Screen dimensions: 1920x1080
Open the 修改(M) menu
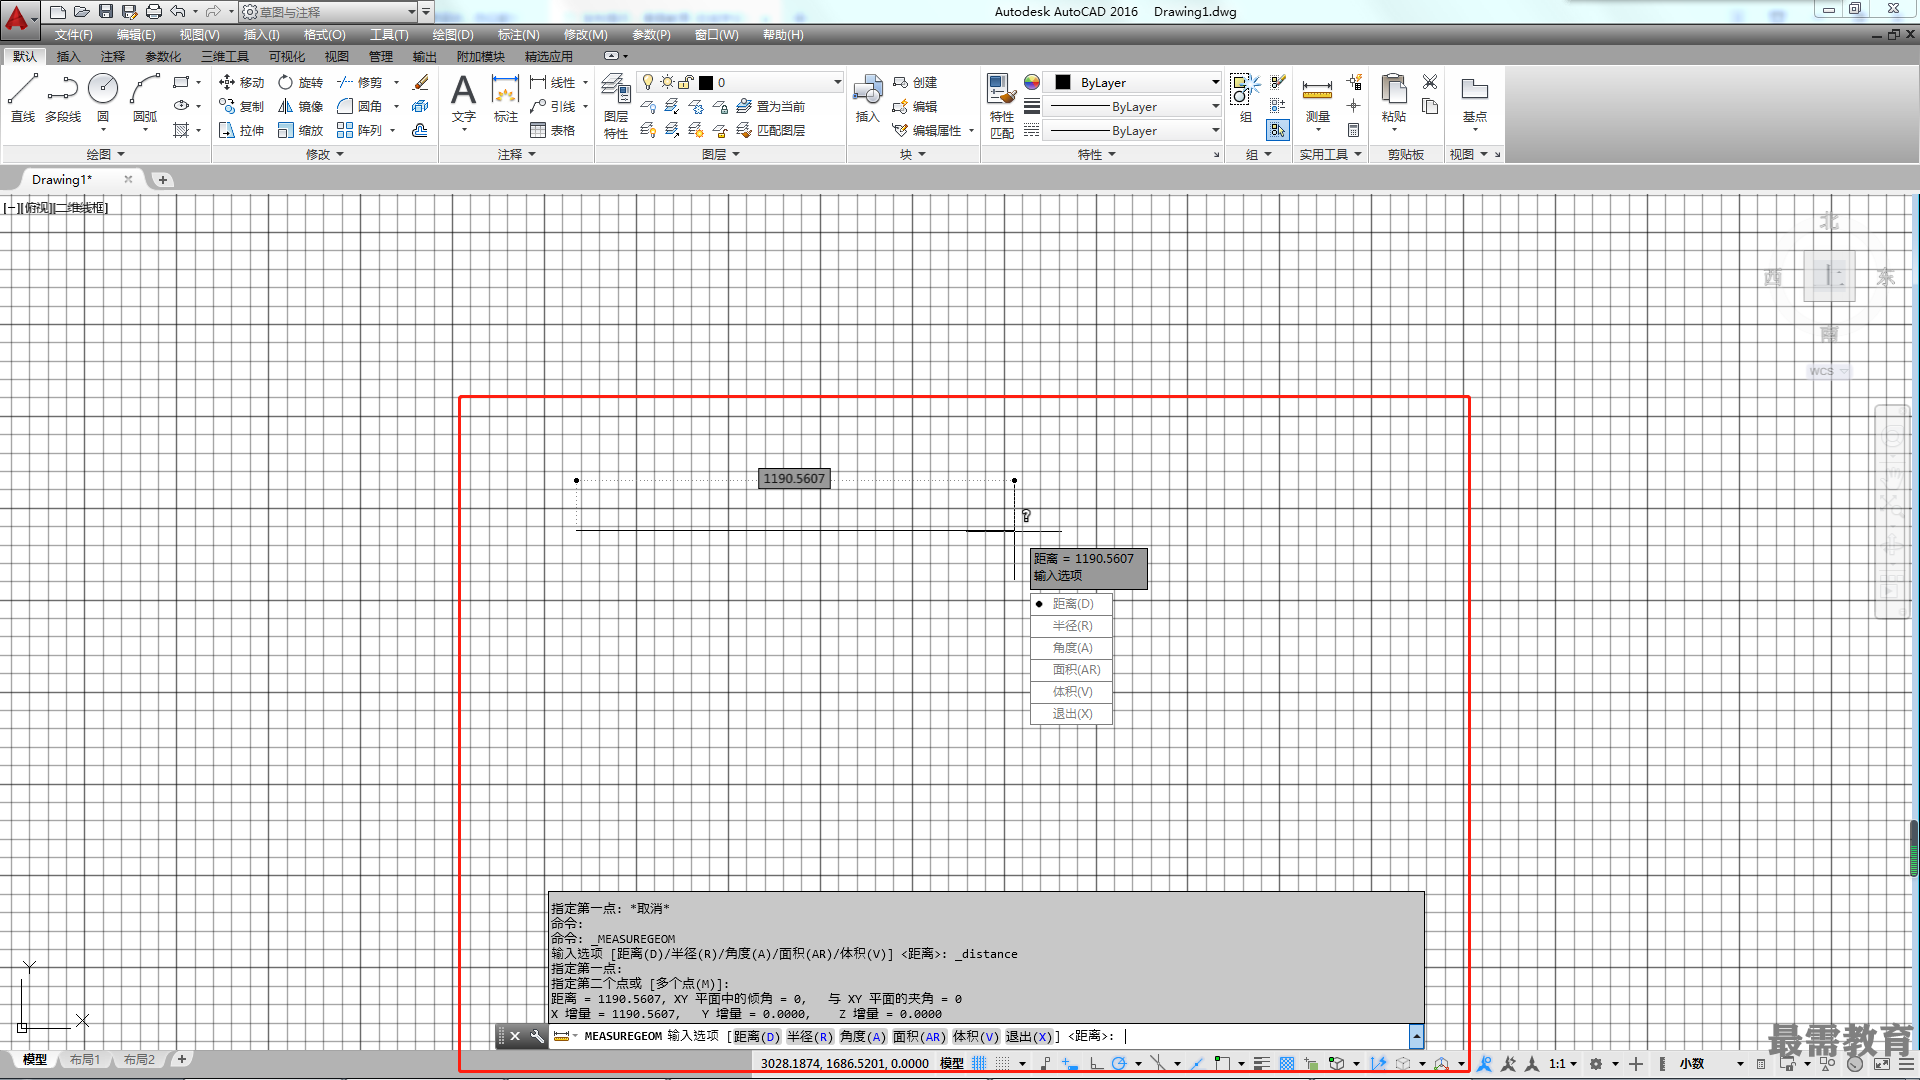point(585,34)
